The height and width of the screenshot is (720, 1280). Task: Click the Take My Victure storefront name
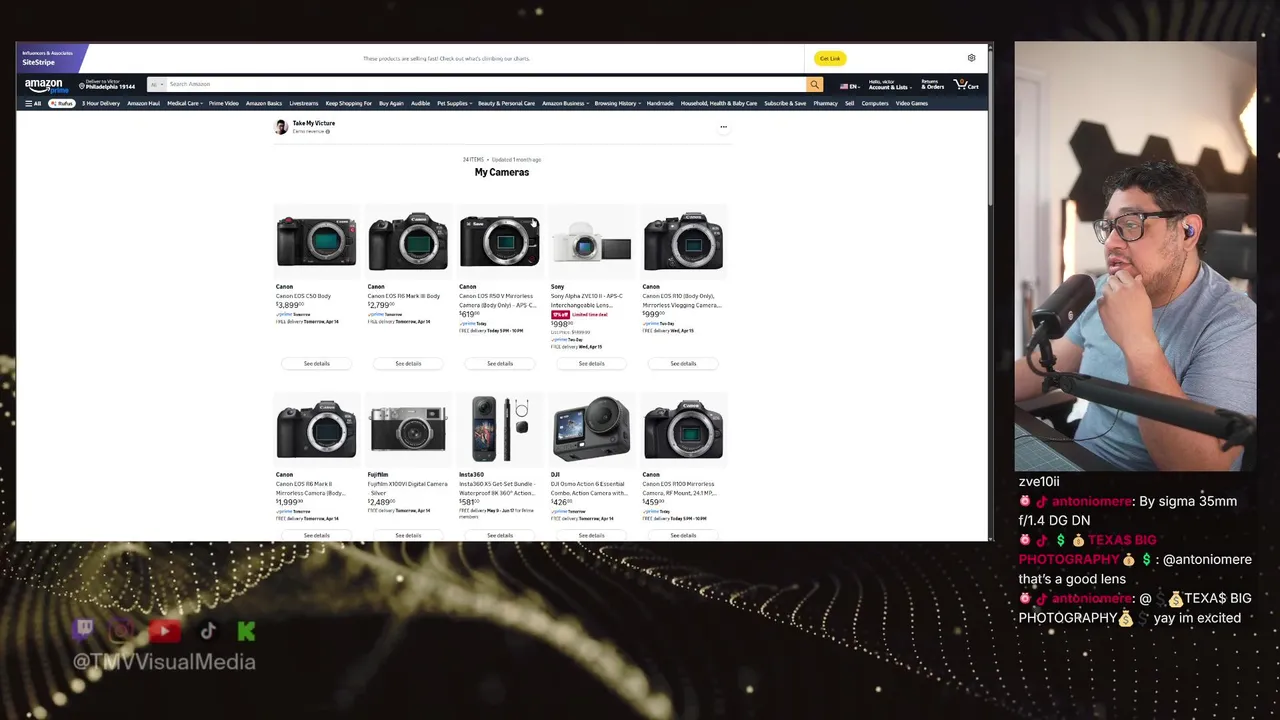point(314,123)
